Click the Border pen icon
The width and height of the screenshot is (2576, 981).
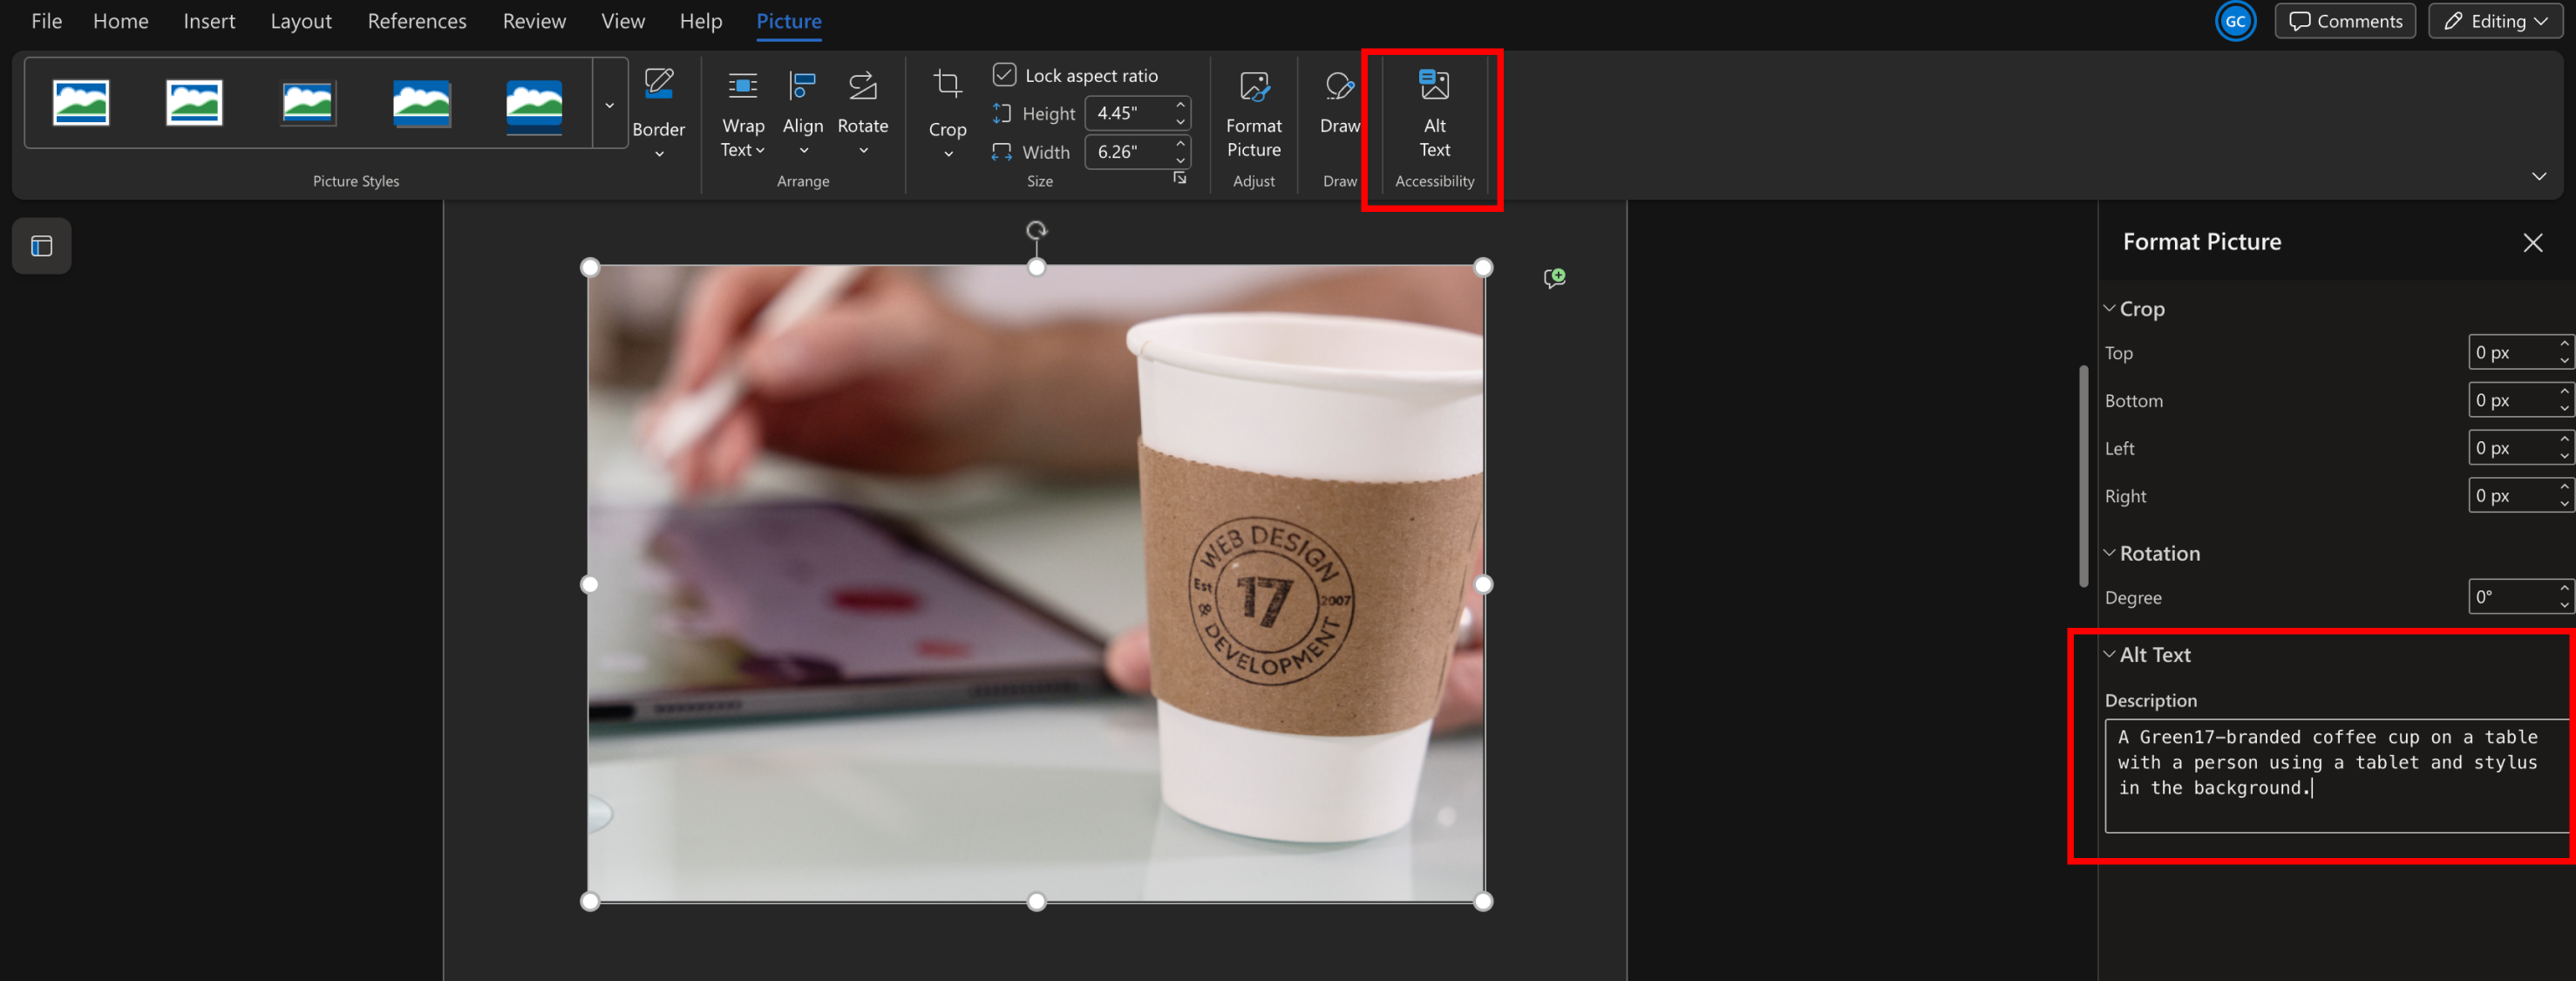coord(658,84)
